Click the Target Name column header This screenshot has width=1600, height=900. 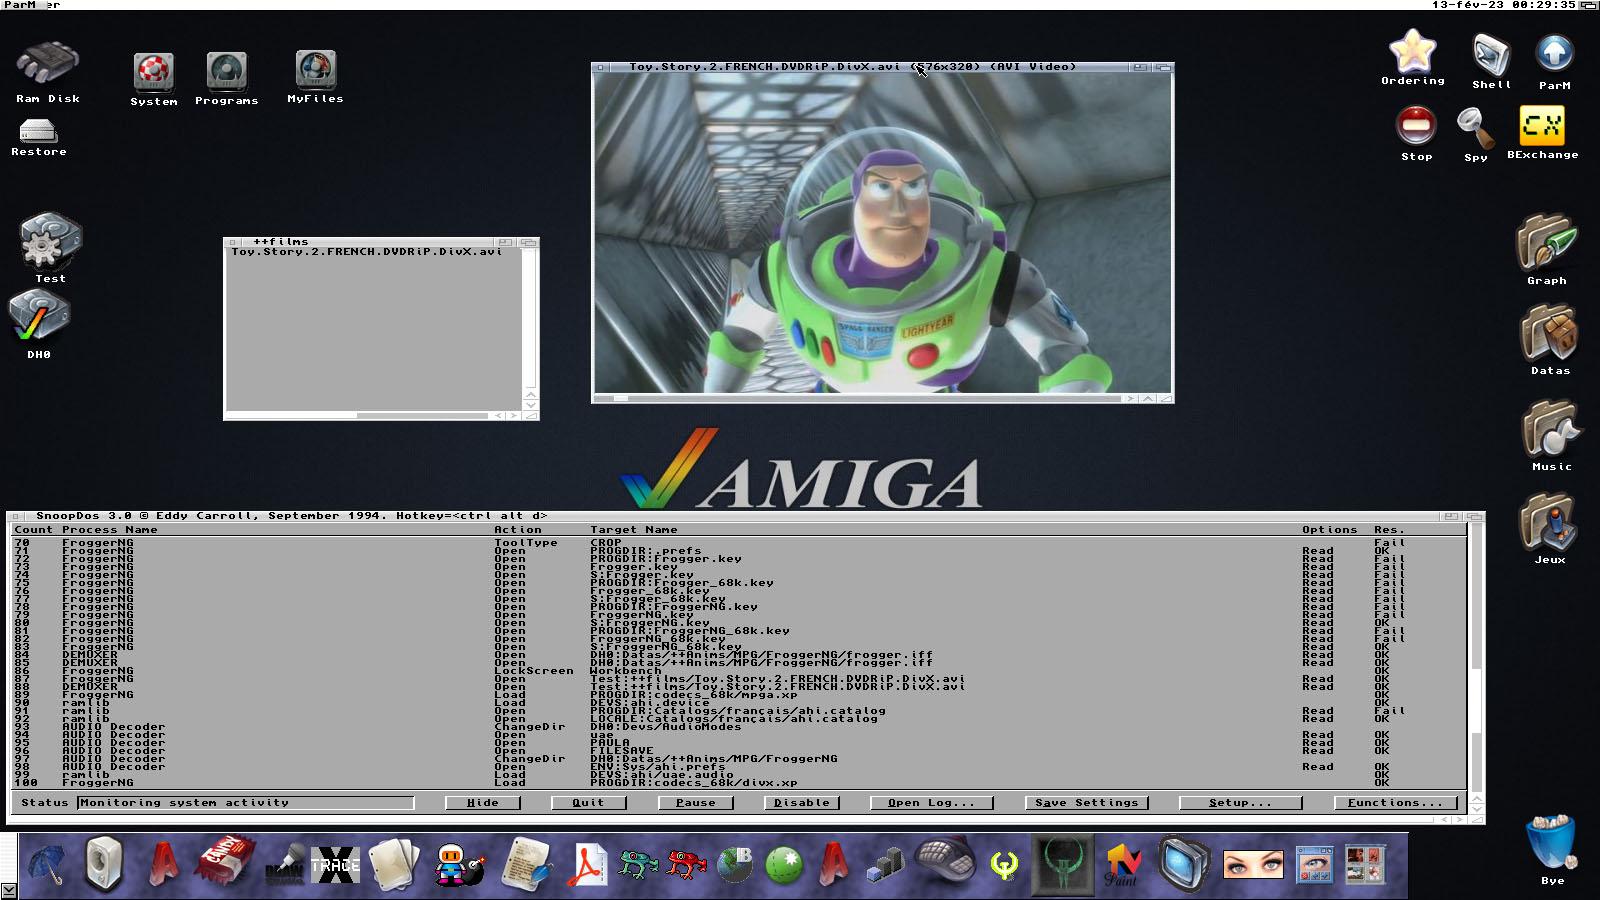coord(633,530)
